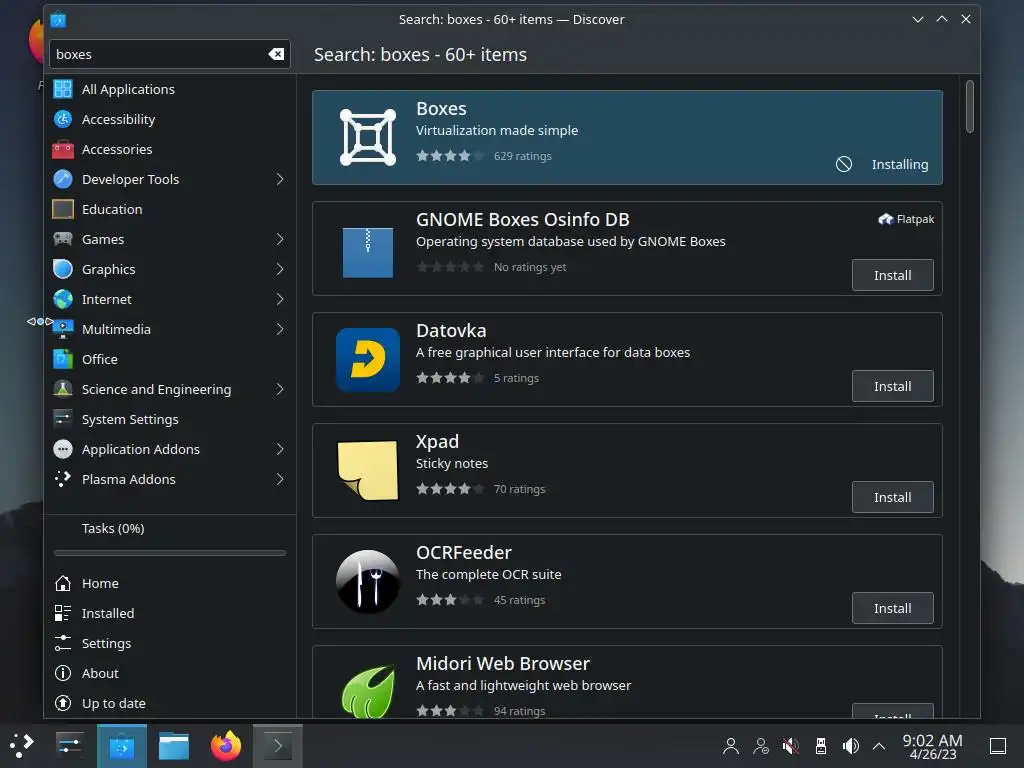The image size is (1024, 768).
Task: Install OCRFeeder
Action: click(x=892, y=608)
